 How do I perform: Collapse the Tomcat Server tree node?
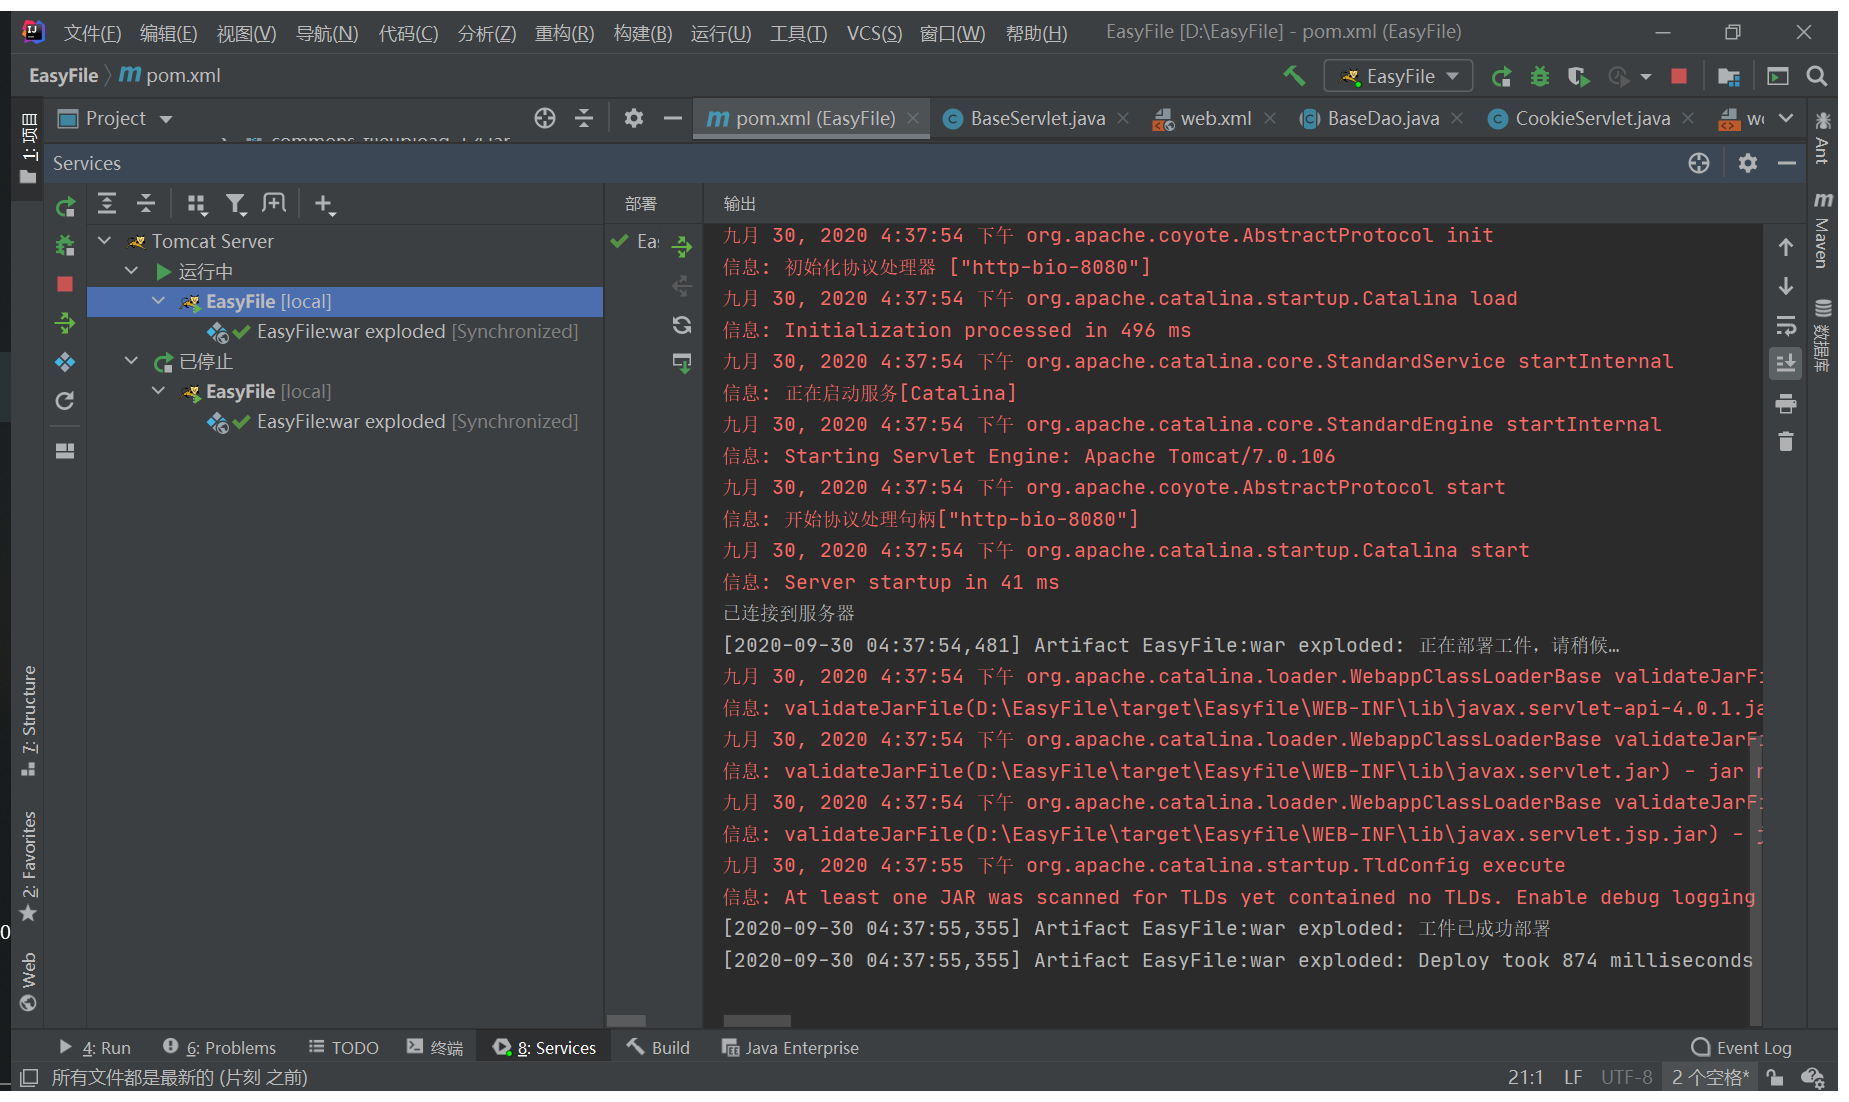tap(104, 241)
